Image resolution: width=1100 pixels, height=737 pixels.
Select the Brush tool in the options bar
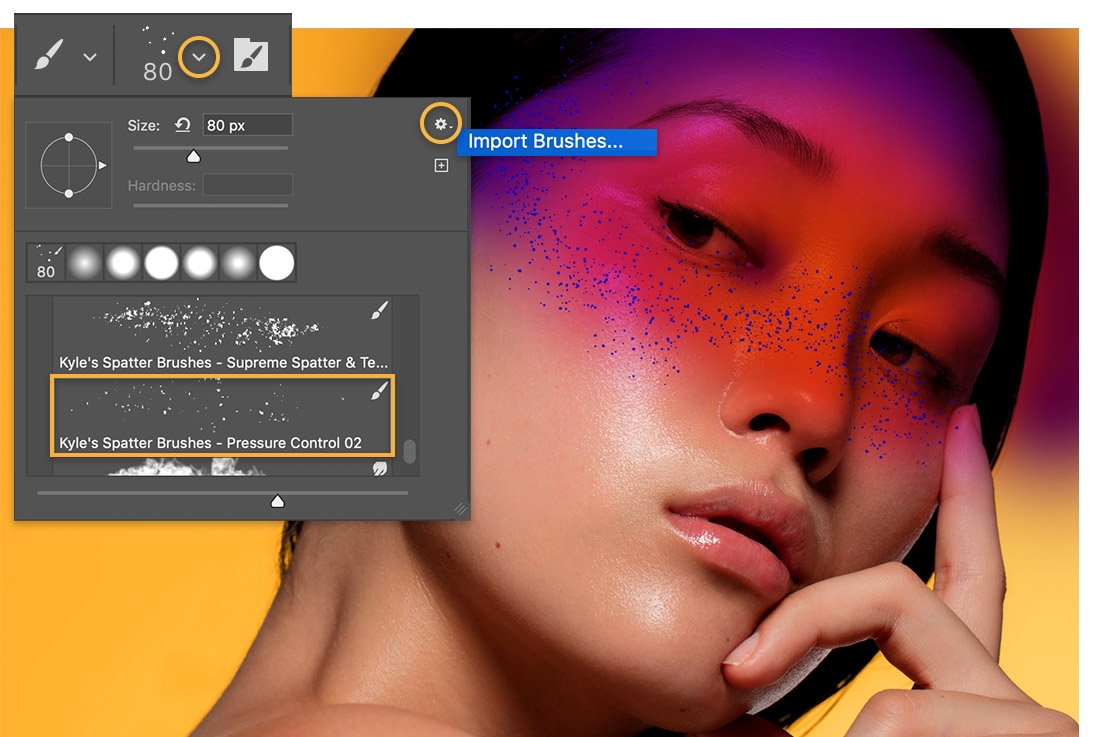point(48,55)
